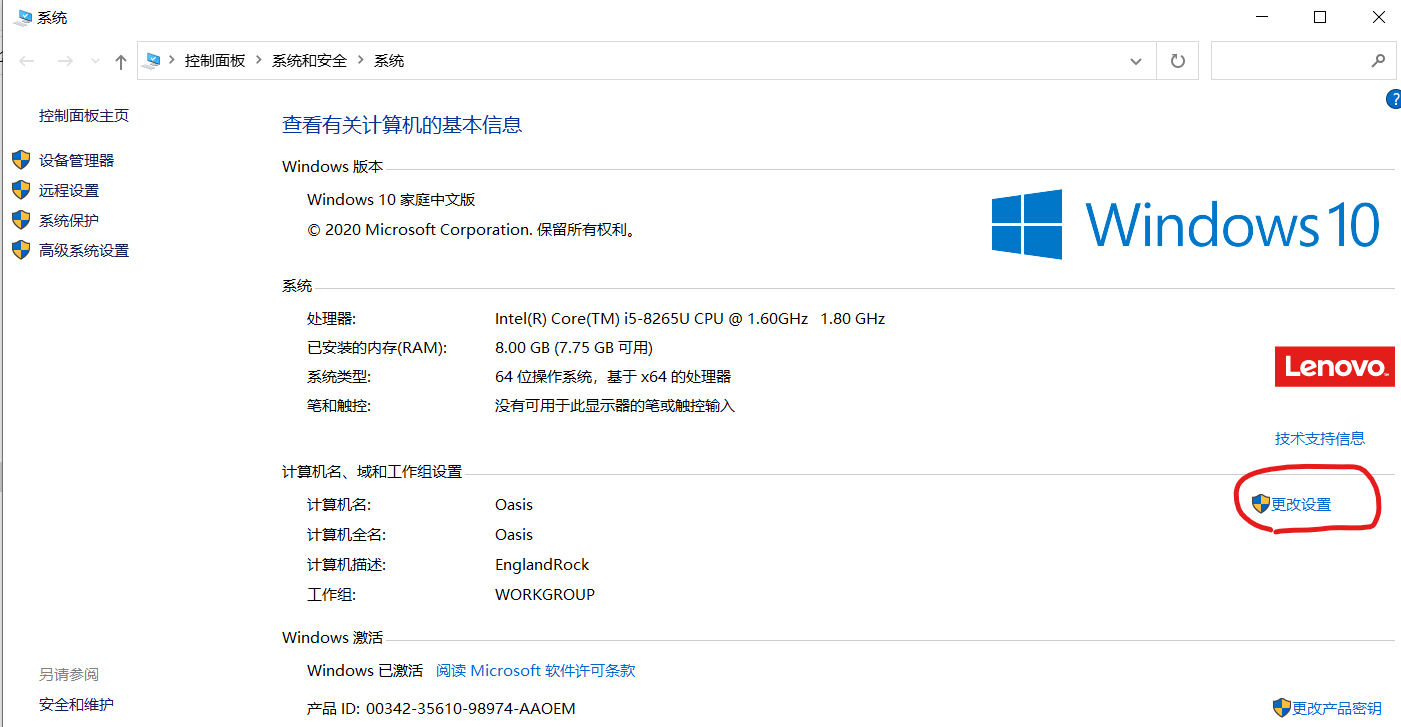The width and height of the screenshot is (1401, 727).
Task: Click the Forward navigation arrow
Action: (x=65, y=61)
